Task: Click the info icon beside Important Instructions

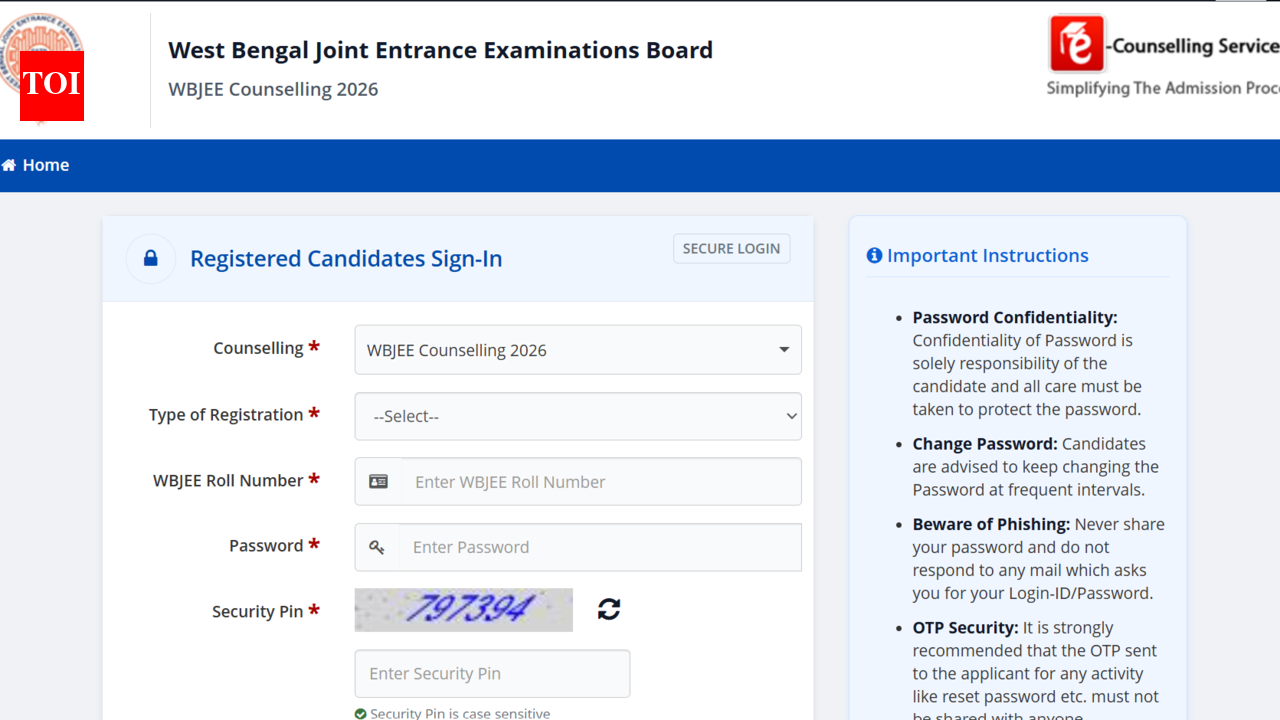Action: 875,256
